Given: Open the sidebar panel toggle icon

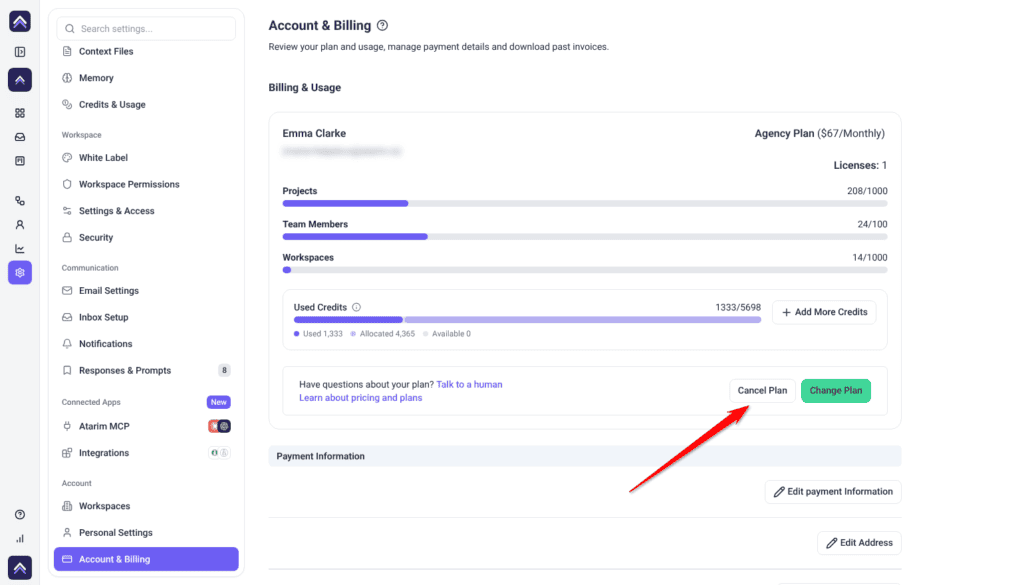Looking at the screenshot, I should (20, 52).
